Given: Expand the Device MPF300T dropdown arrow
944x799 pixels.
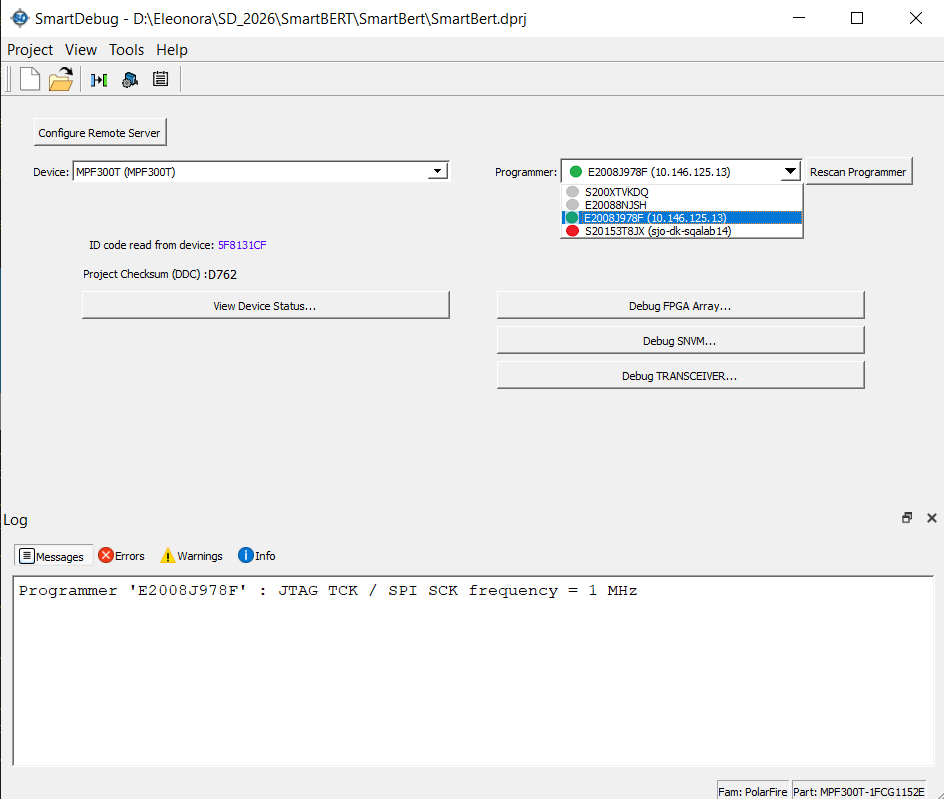Looking at the screenshot, I should (438, 172).
